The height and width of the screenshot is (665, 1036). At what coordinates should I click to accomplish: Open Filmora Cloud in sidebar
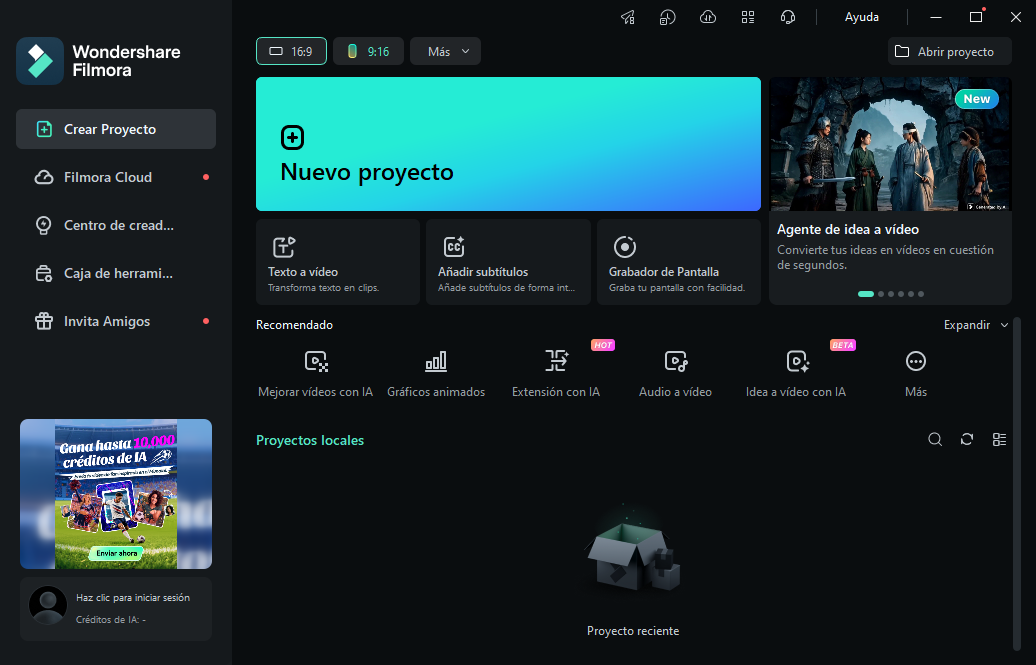point(116,177)
